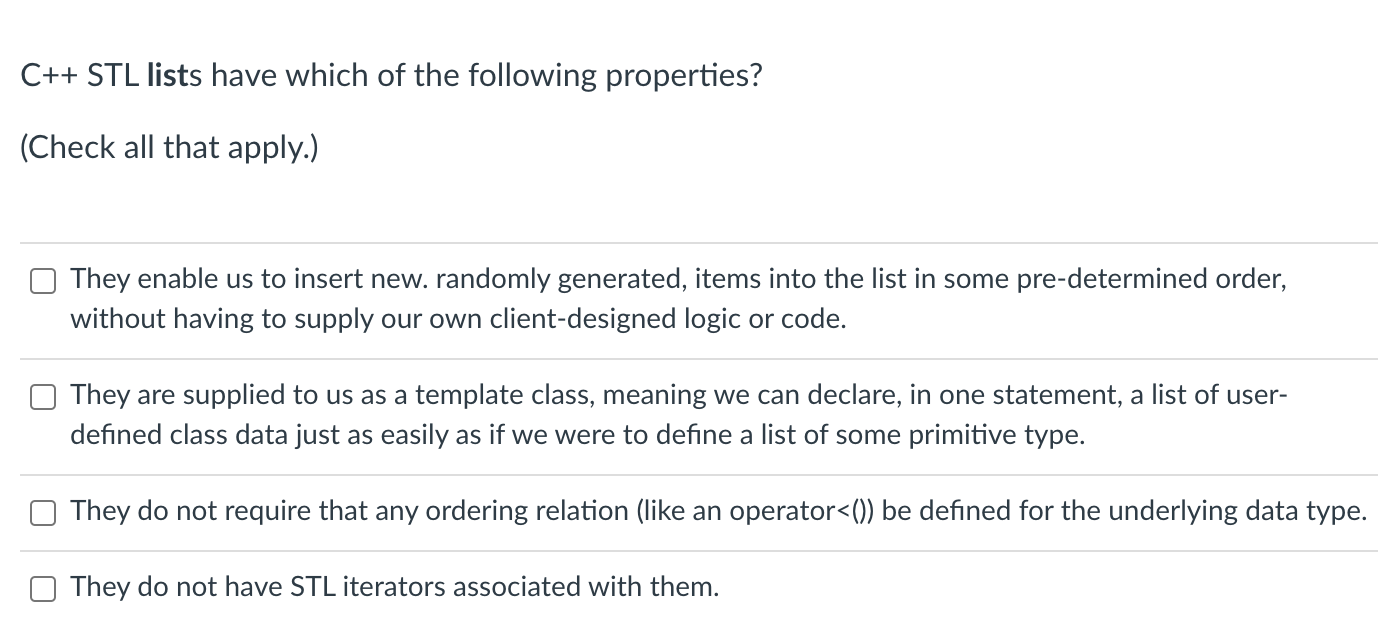Screen dimensions: 1398x618
Task: Enable the checkbox beside 'They are supplied to us as a template class'
Action: 42,397
